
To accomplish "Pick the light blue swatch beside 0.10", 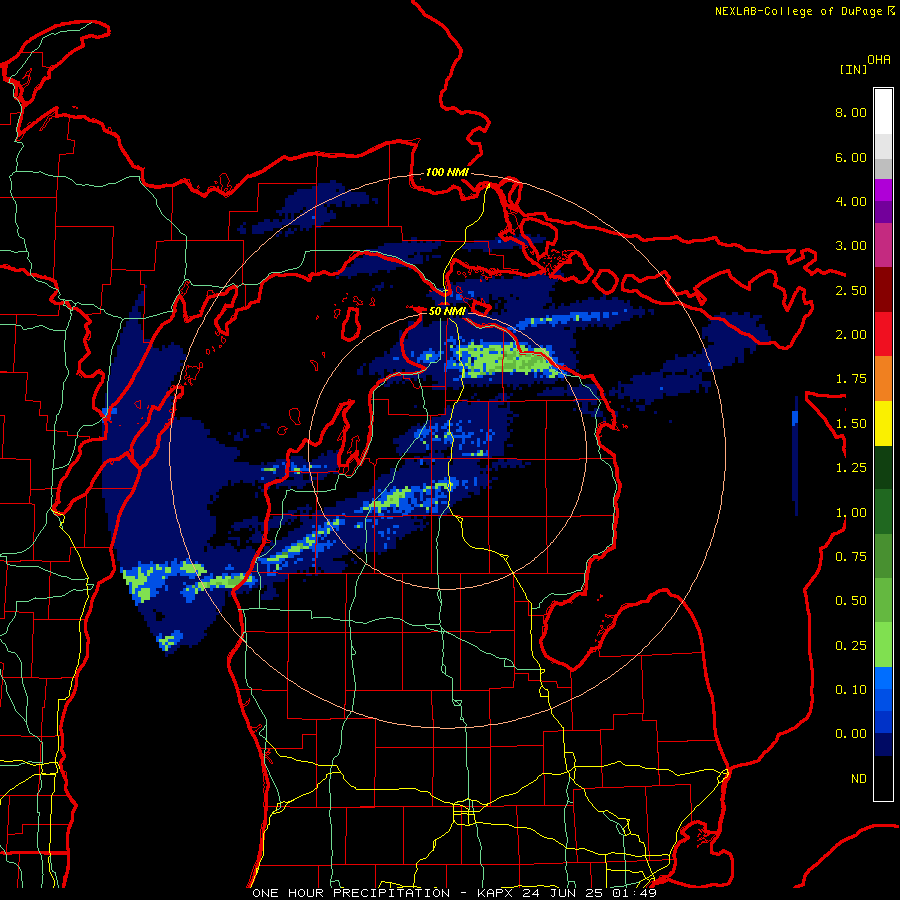I will click(883, 678).
